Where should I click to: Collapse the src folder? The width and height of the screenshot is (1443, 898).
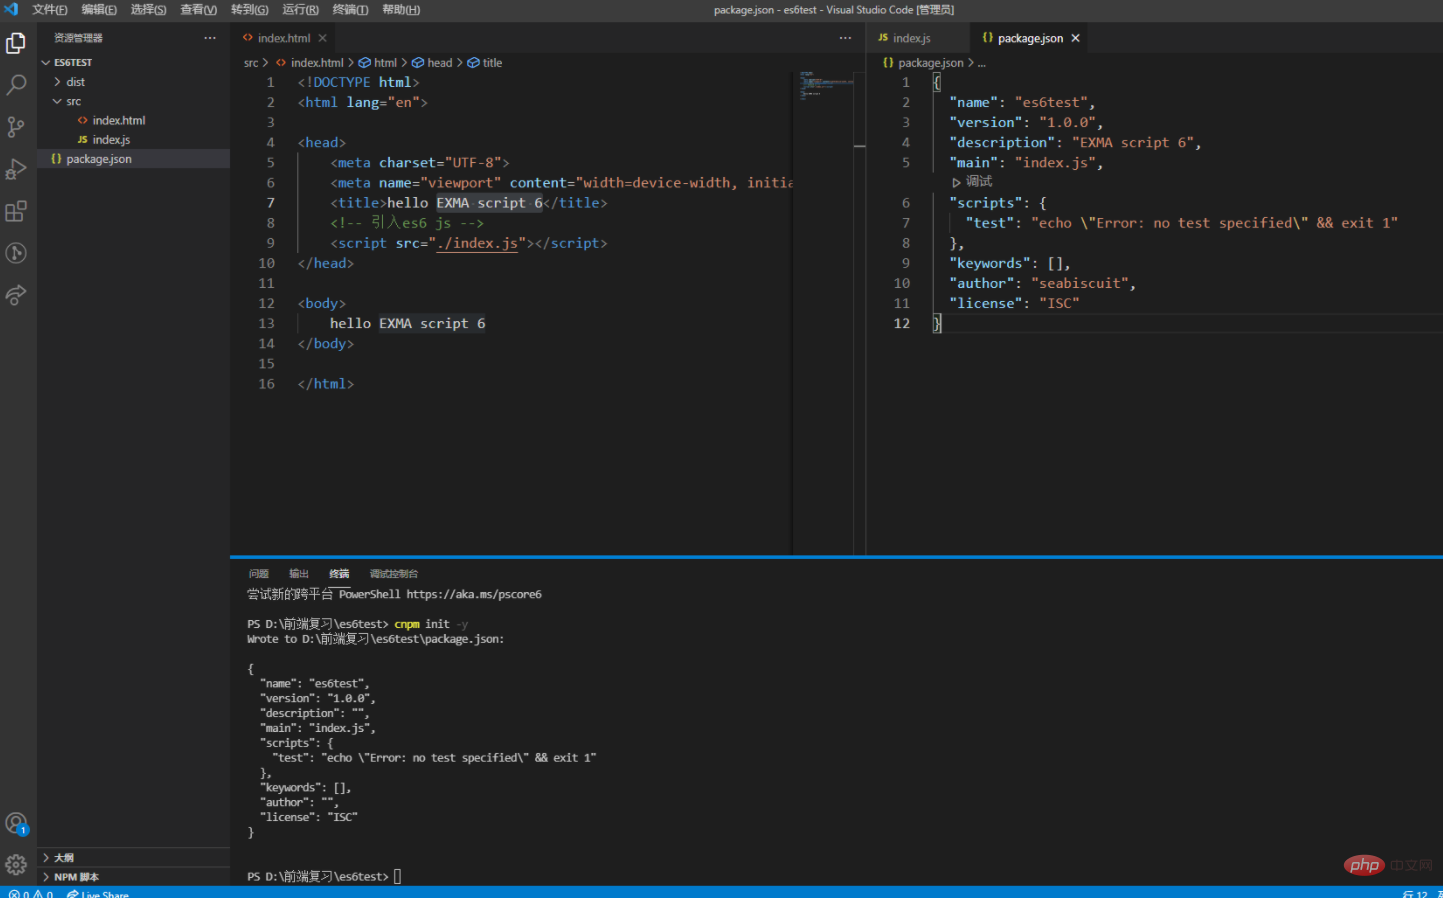point(73,101)
